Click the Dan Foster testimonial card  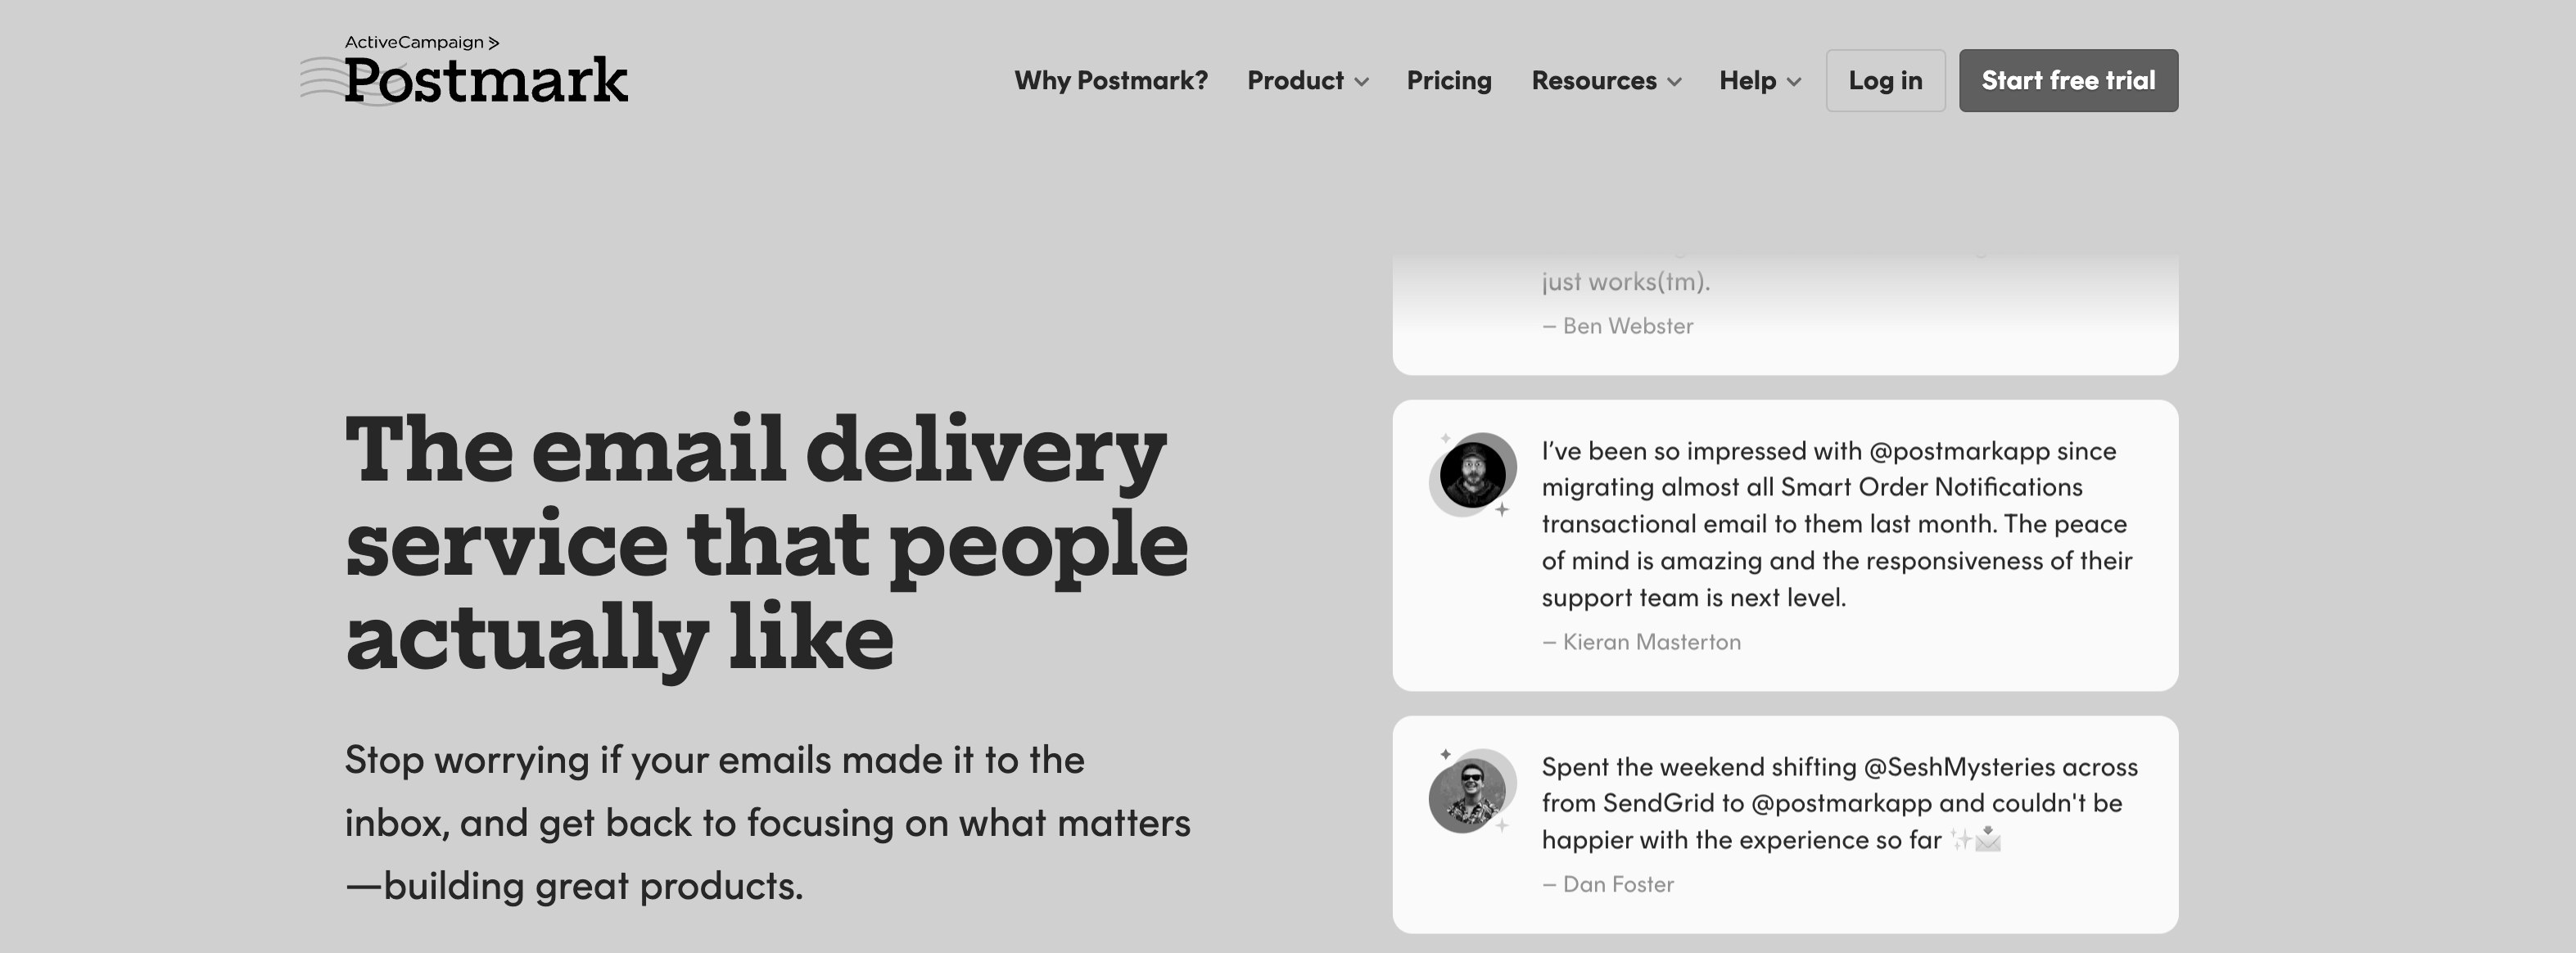tap(1785, 824)
